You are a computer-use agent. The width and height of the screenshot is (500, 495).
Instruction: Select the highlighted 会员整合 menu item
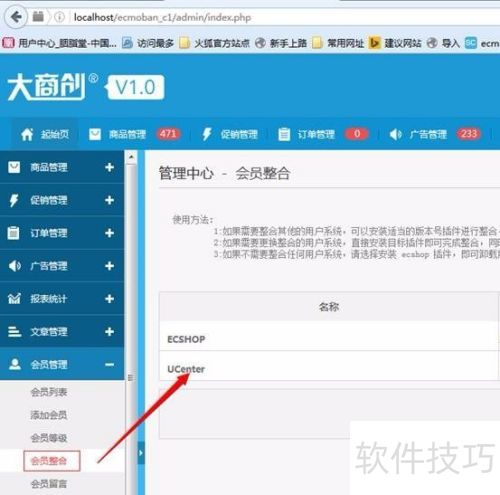point(52,461)
